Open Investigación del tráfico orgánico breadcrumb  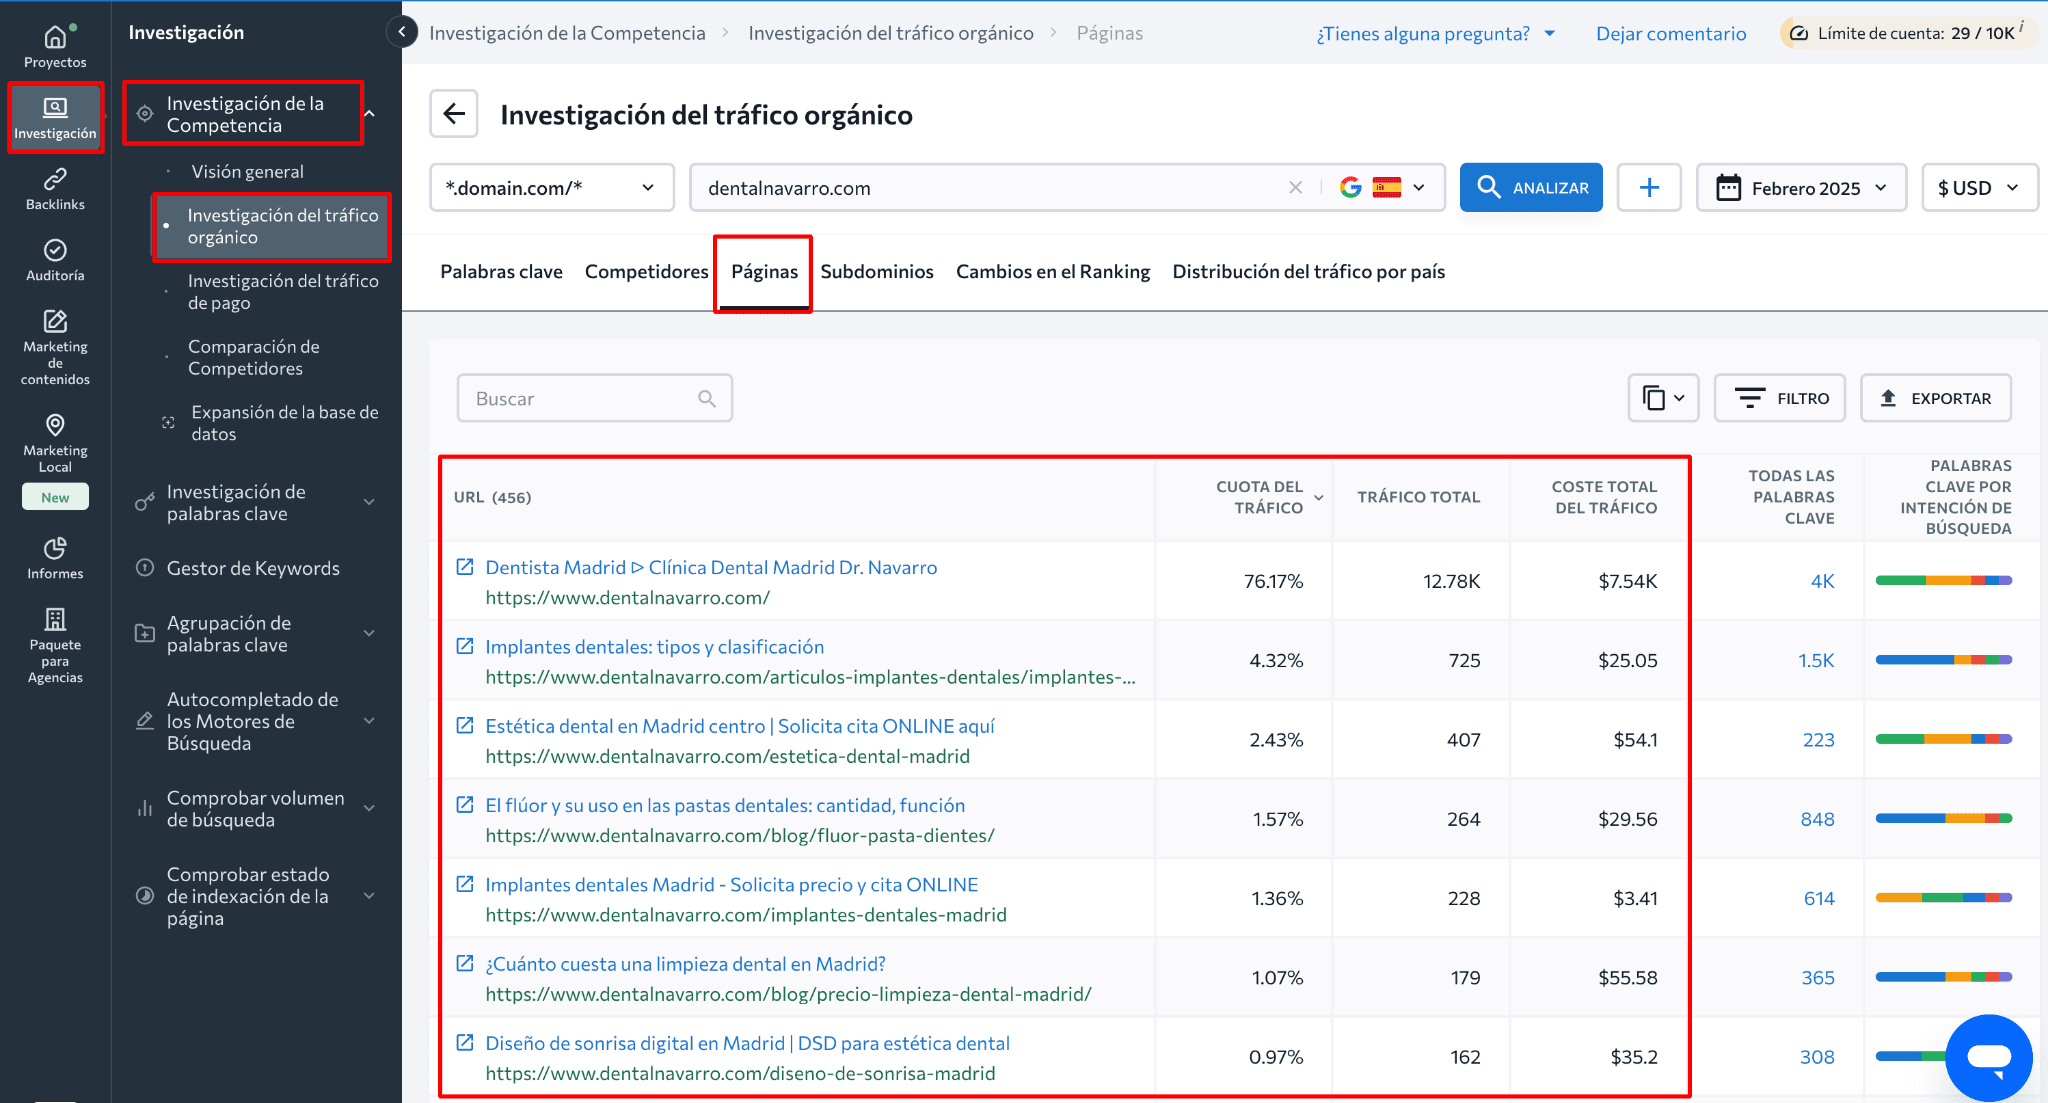[891, 33]
